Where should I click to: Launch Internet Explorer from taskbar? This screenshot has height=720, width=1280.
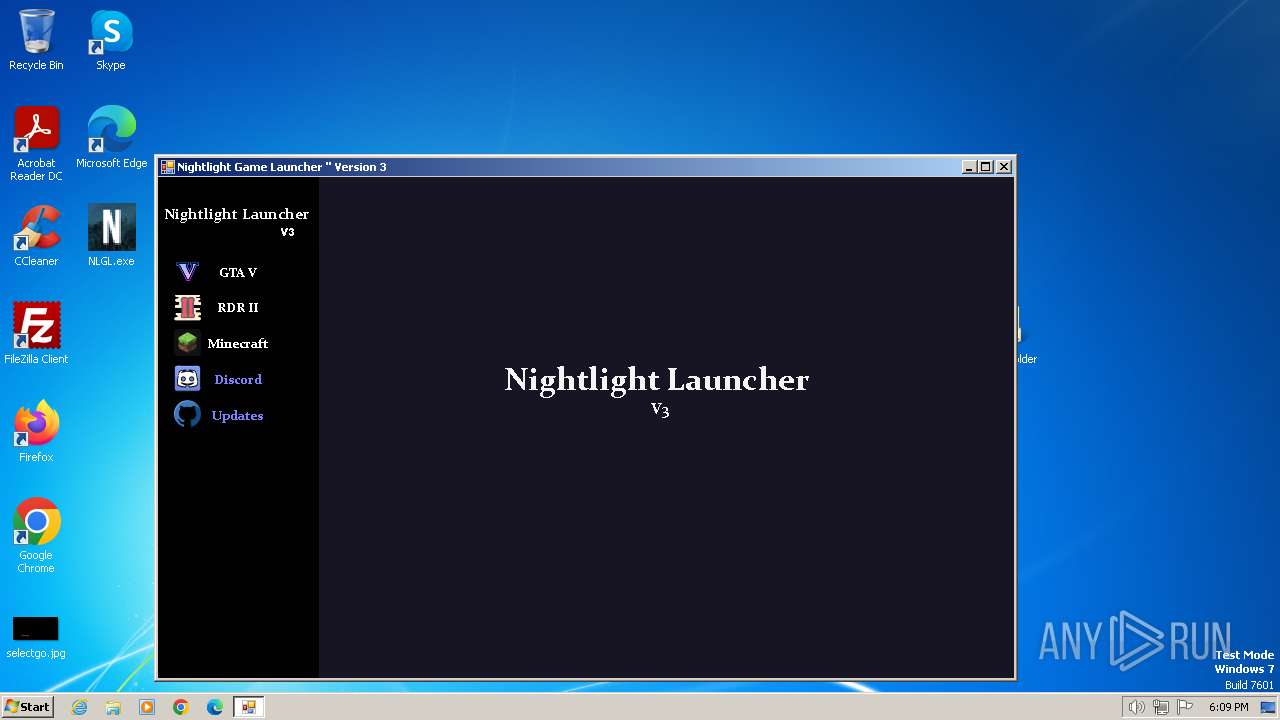pyautogui.click(x=79, y=707)
